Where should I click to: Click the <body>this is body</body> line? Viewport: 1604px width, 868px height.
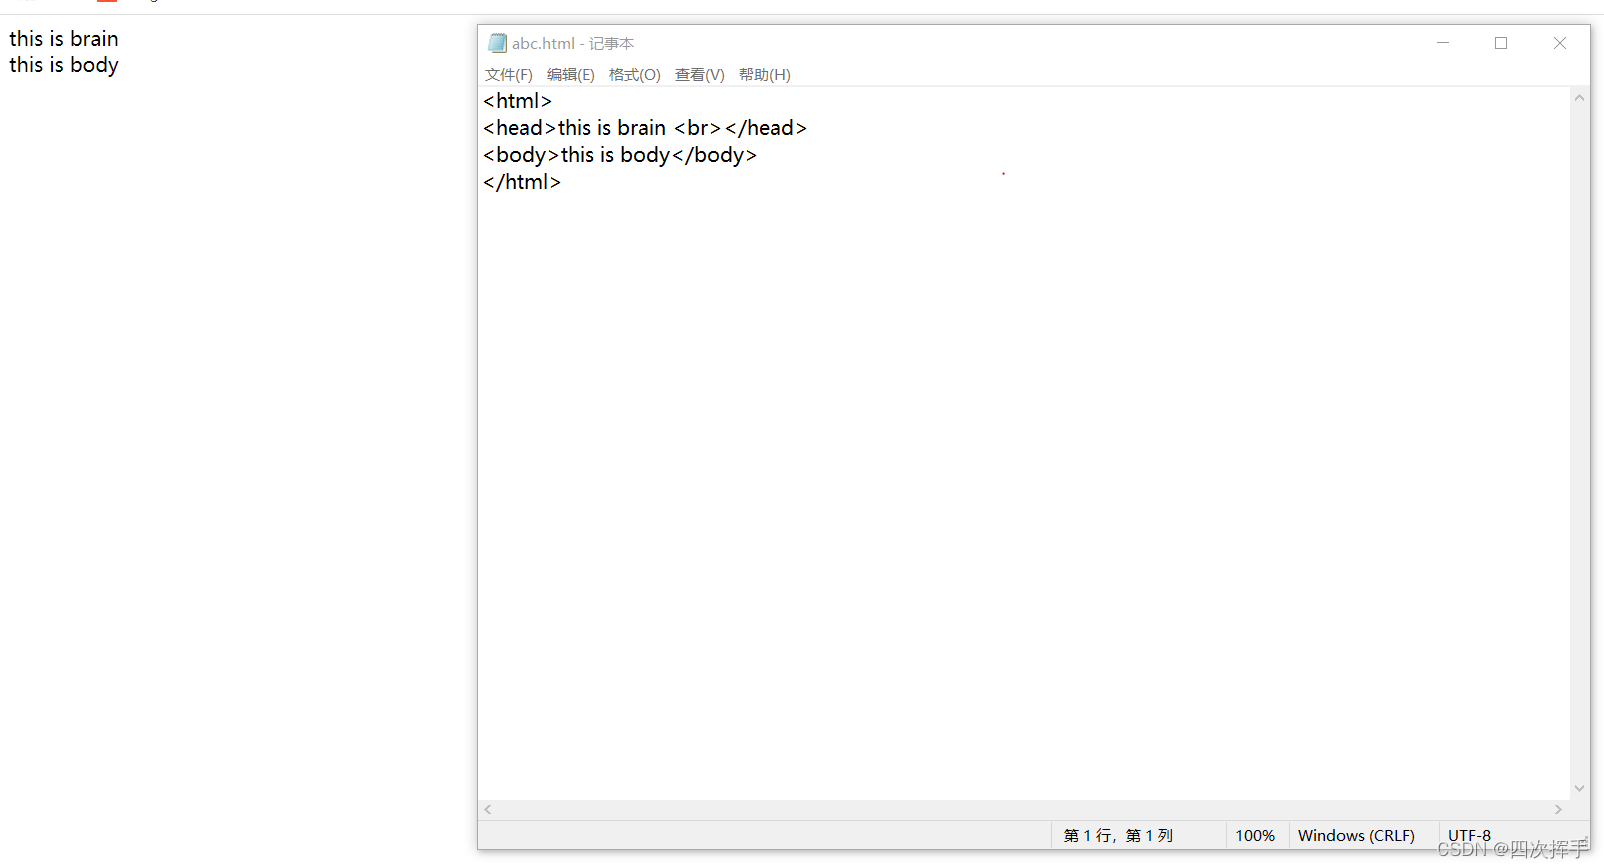[620, 155]
